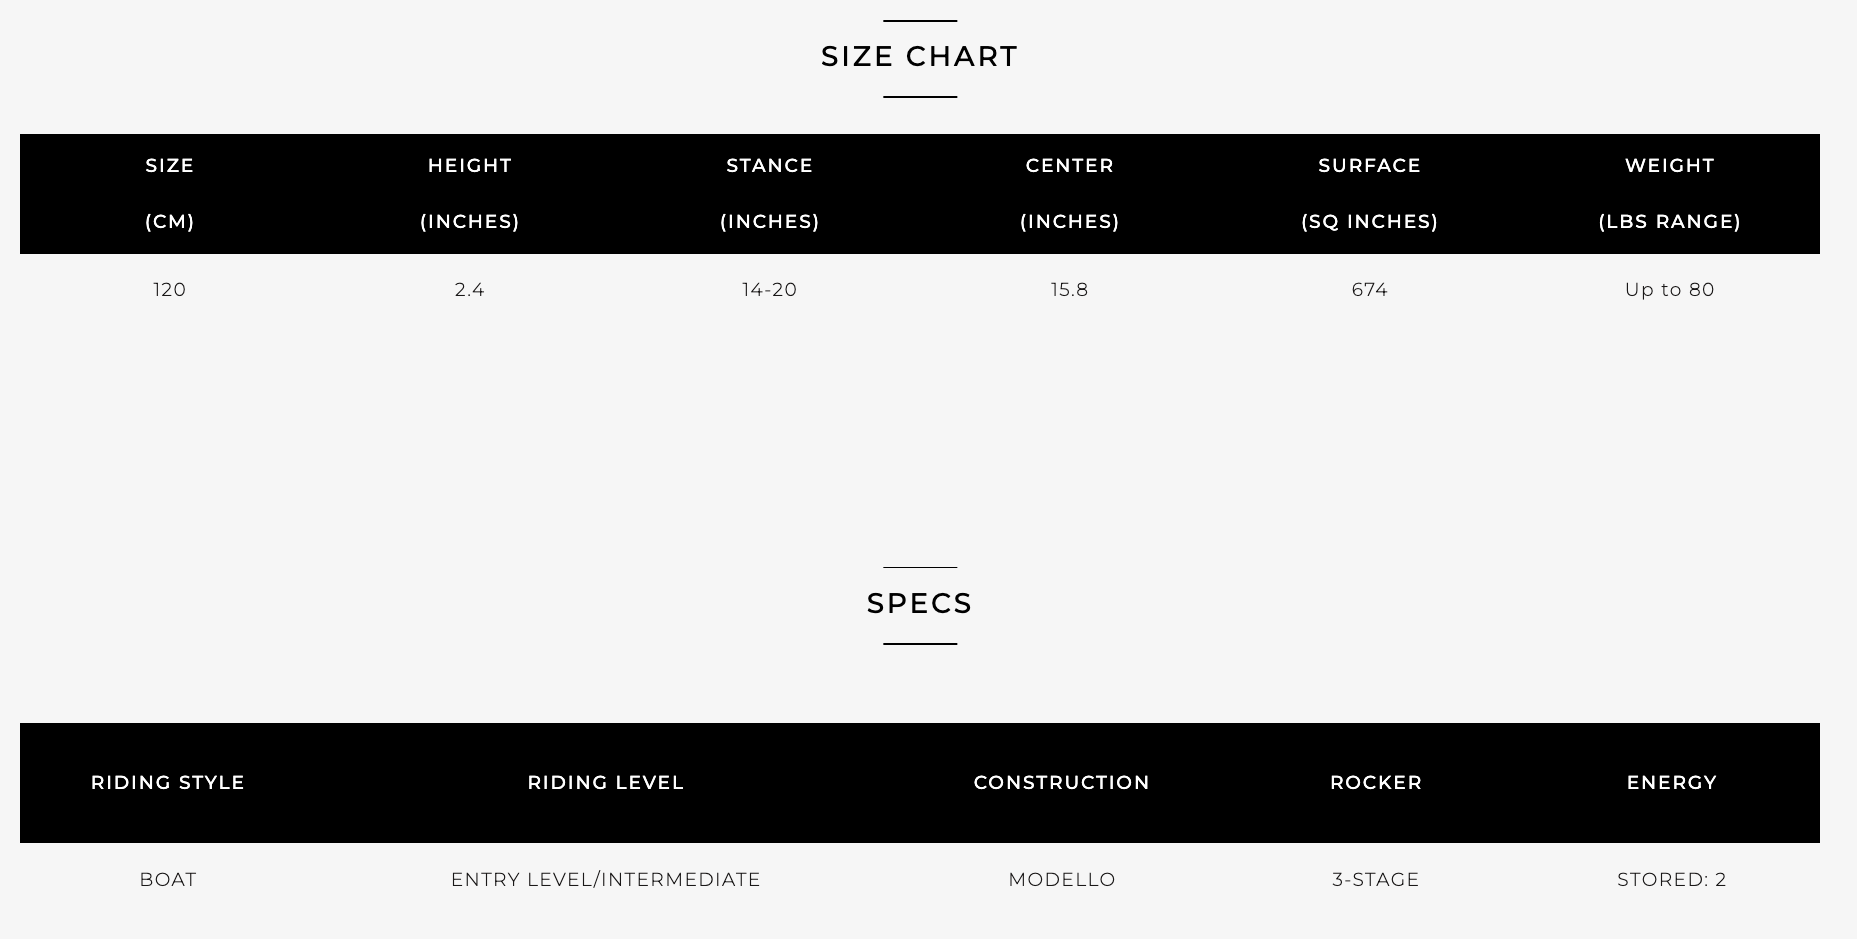Click the ENTRY LEVEL/INTERMEDIATE value
Screen dimensions: 1857x939
click(606, 880)
